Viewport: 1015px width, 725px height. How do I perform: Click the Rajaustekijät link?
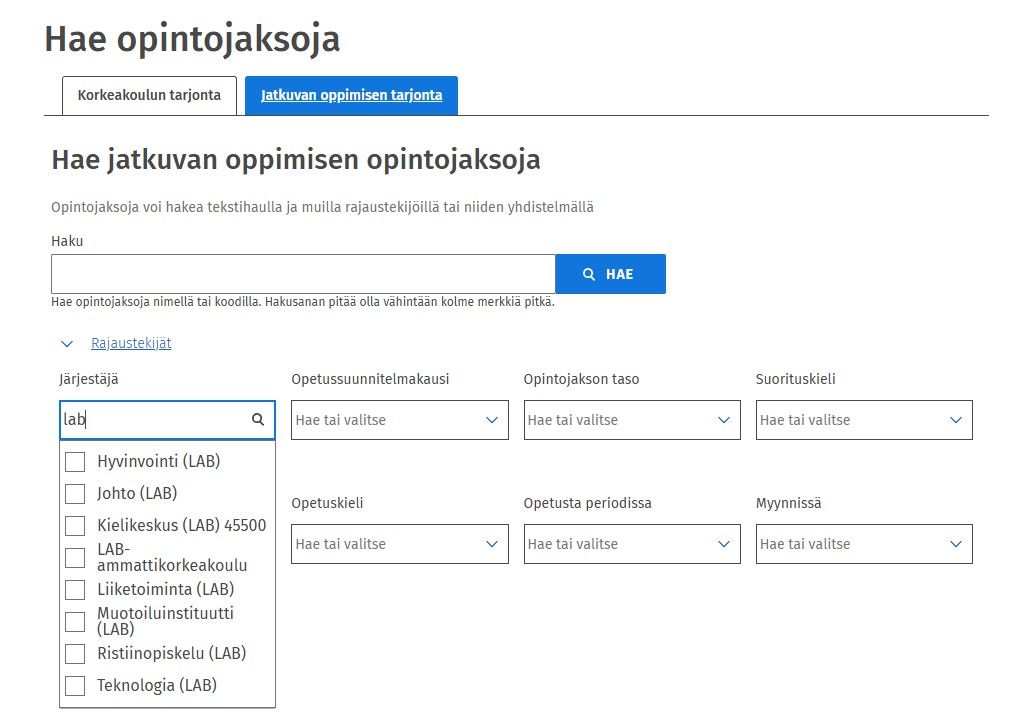coord(131,343)
